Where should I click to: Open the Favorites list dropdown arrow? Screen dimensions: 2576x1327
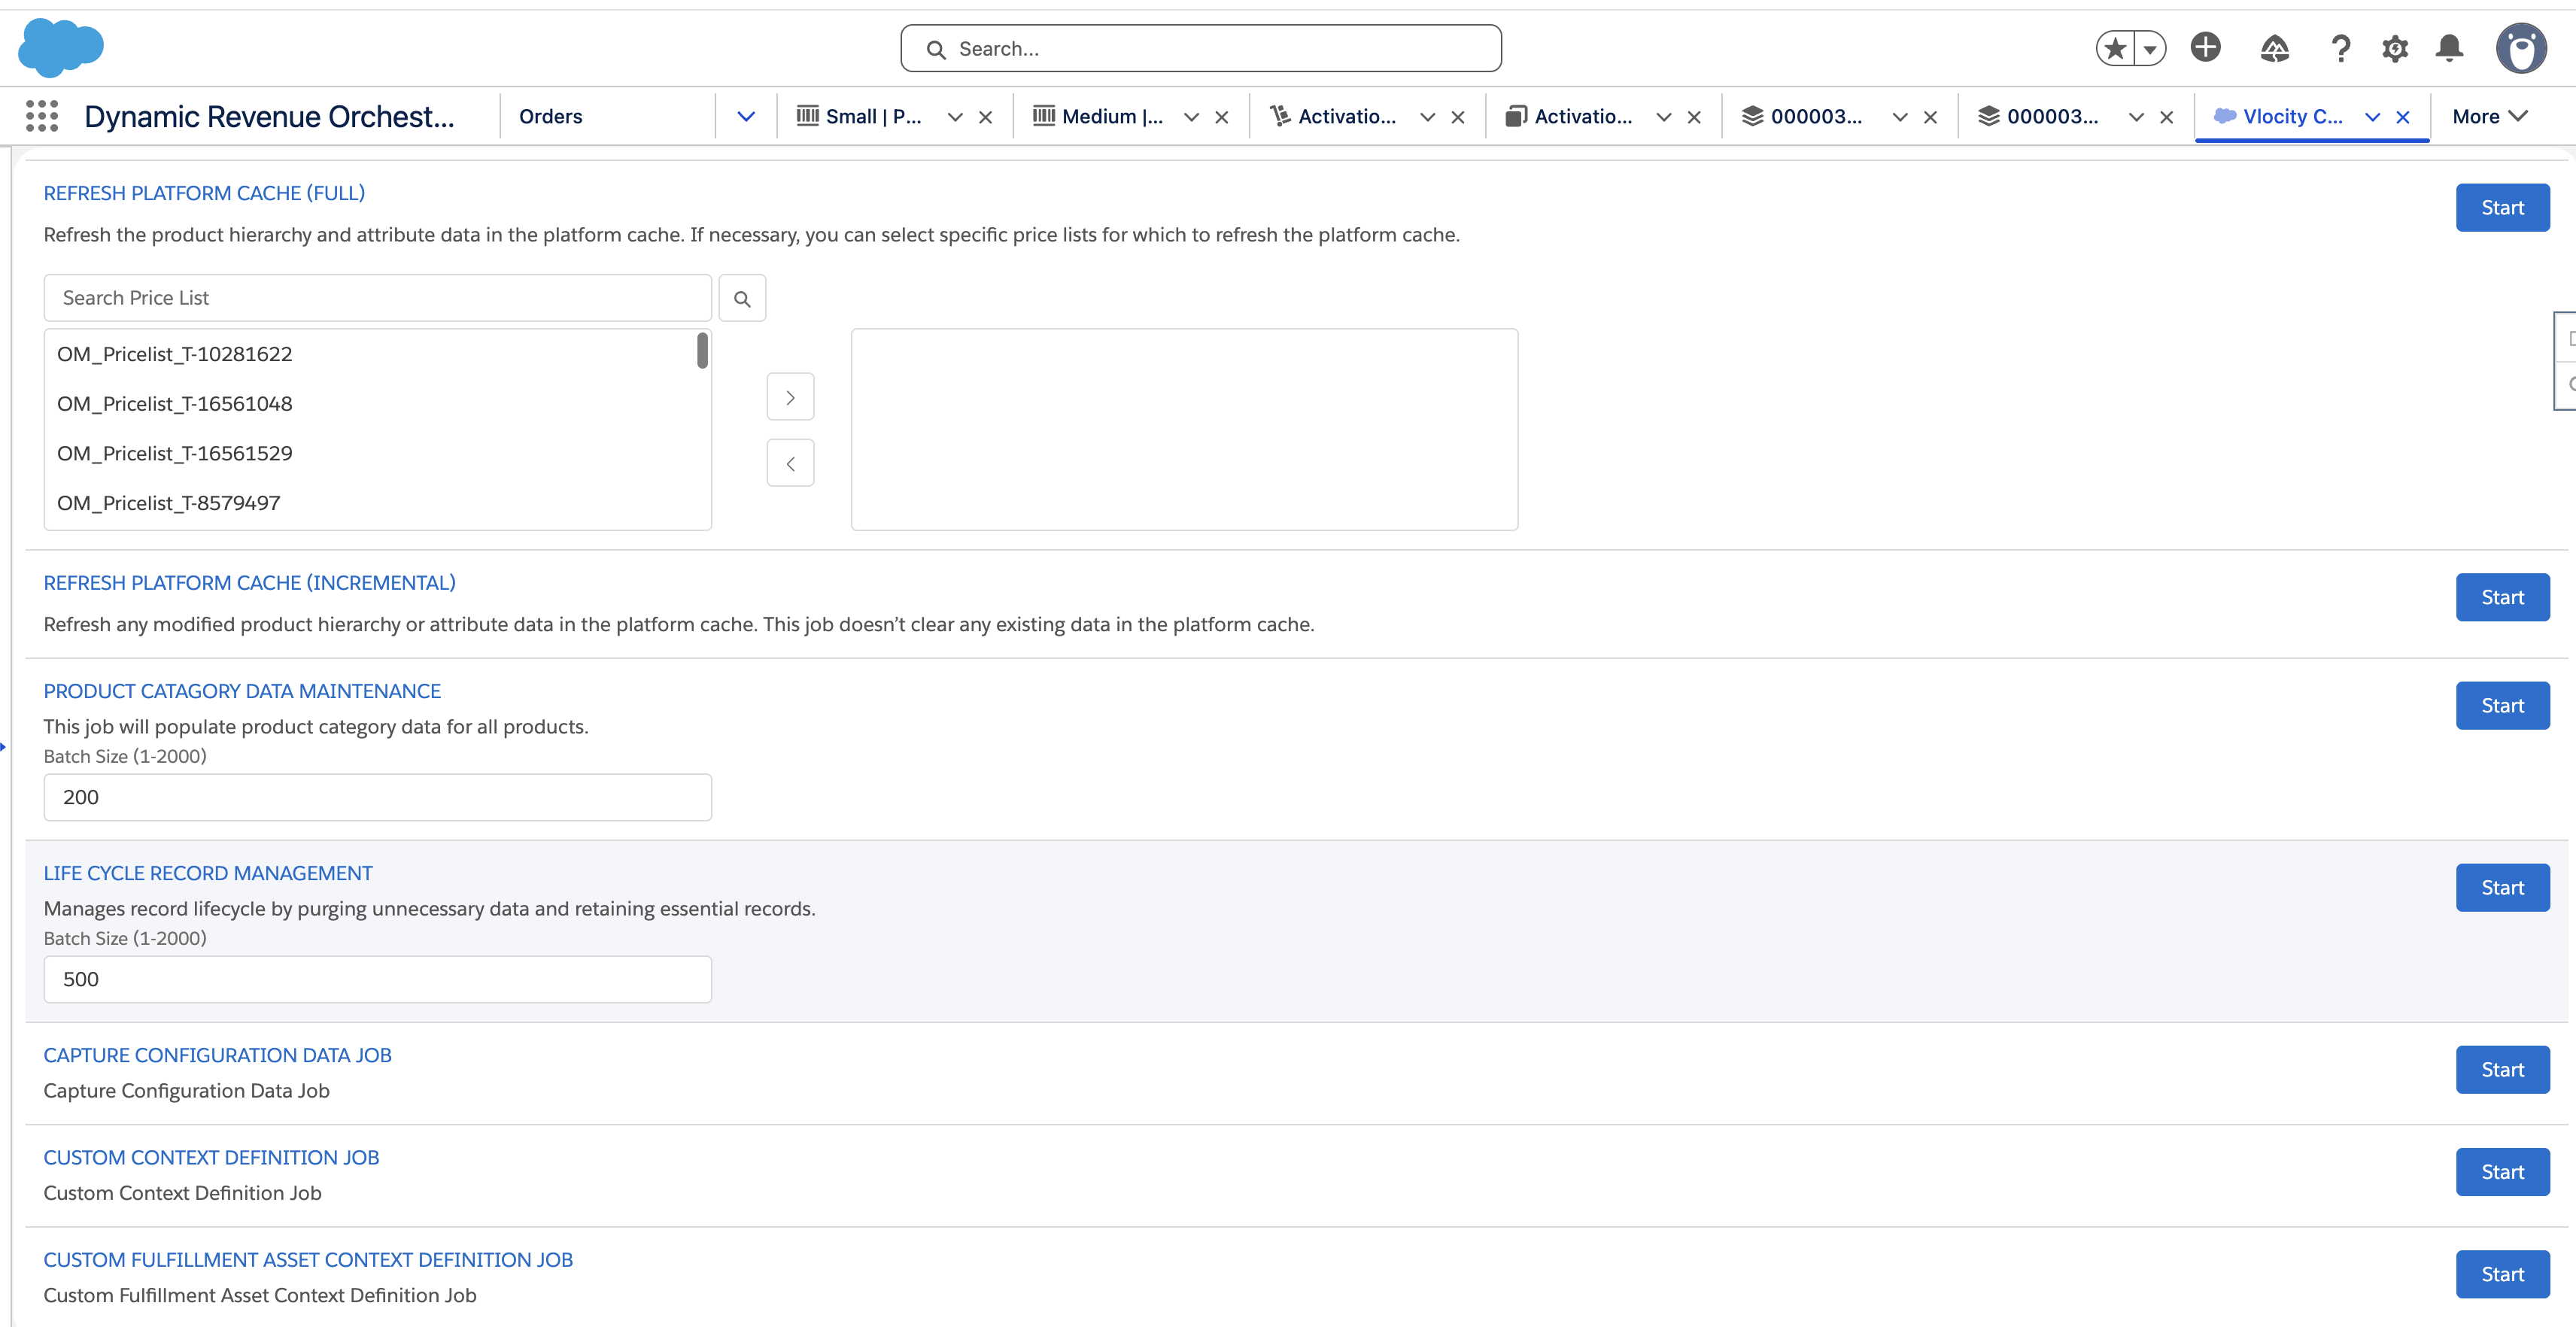2150,48
